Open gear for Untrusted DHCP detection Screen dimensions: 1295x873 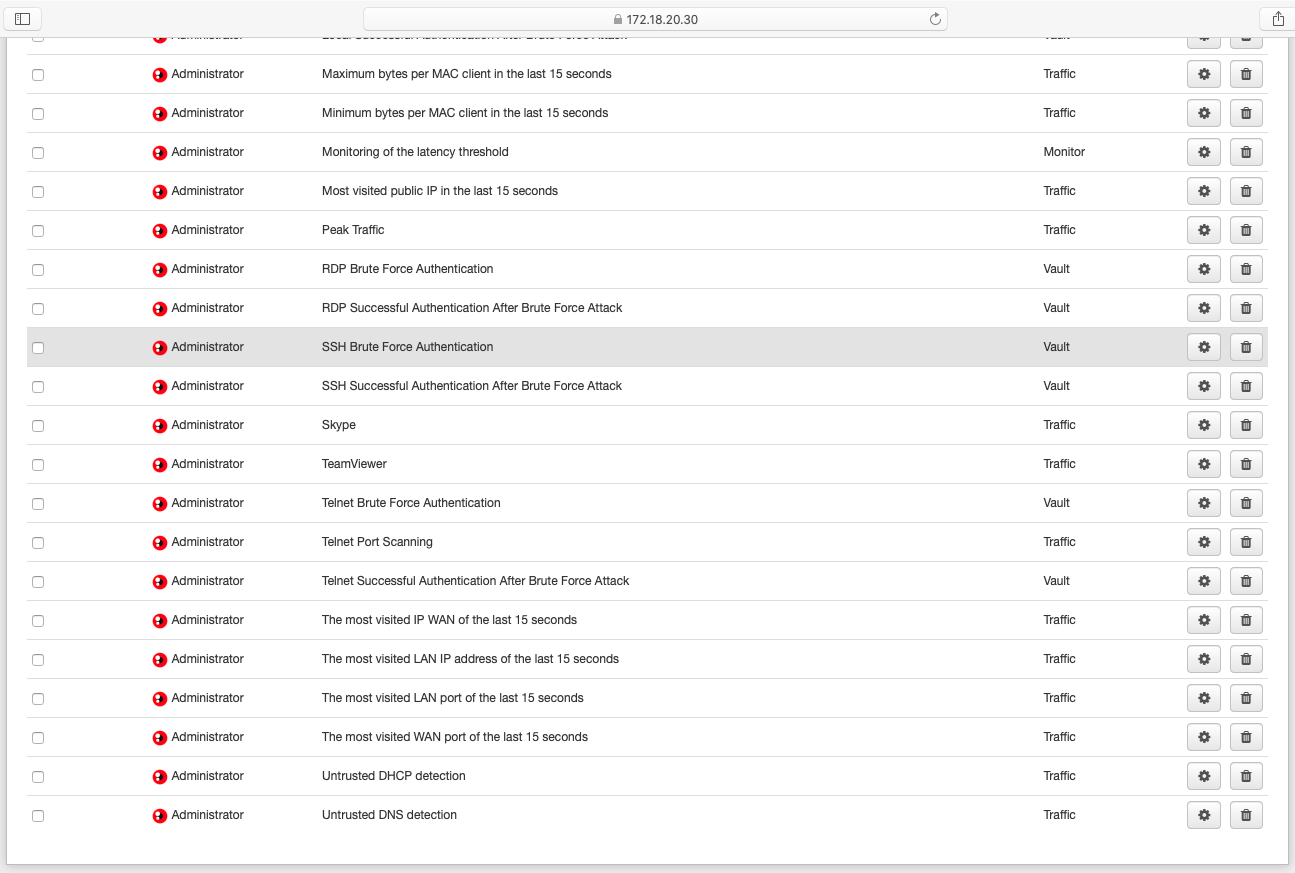1204,776
